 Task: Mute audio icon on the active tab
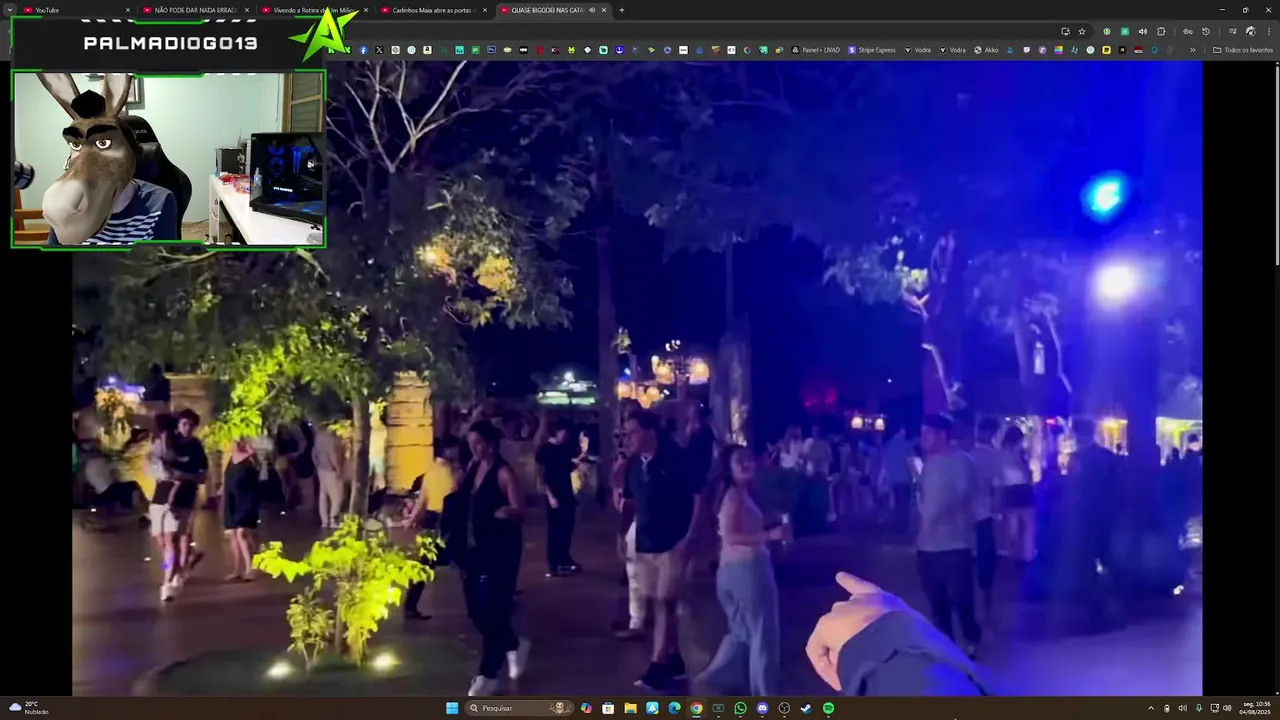[592, 10]
